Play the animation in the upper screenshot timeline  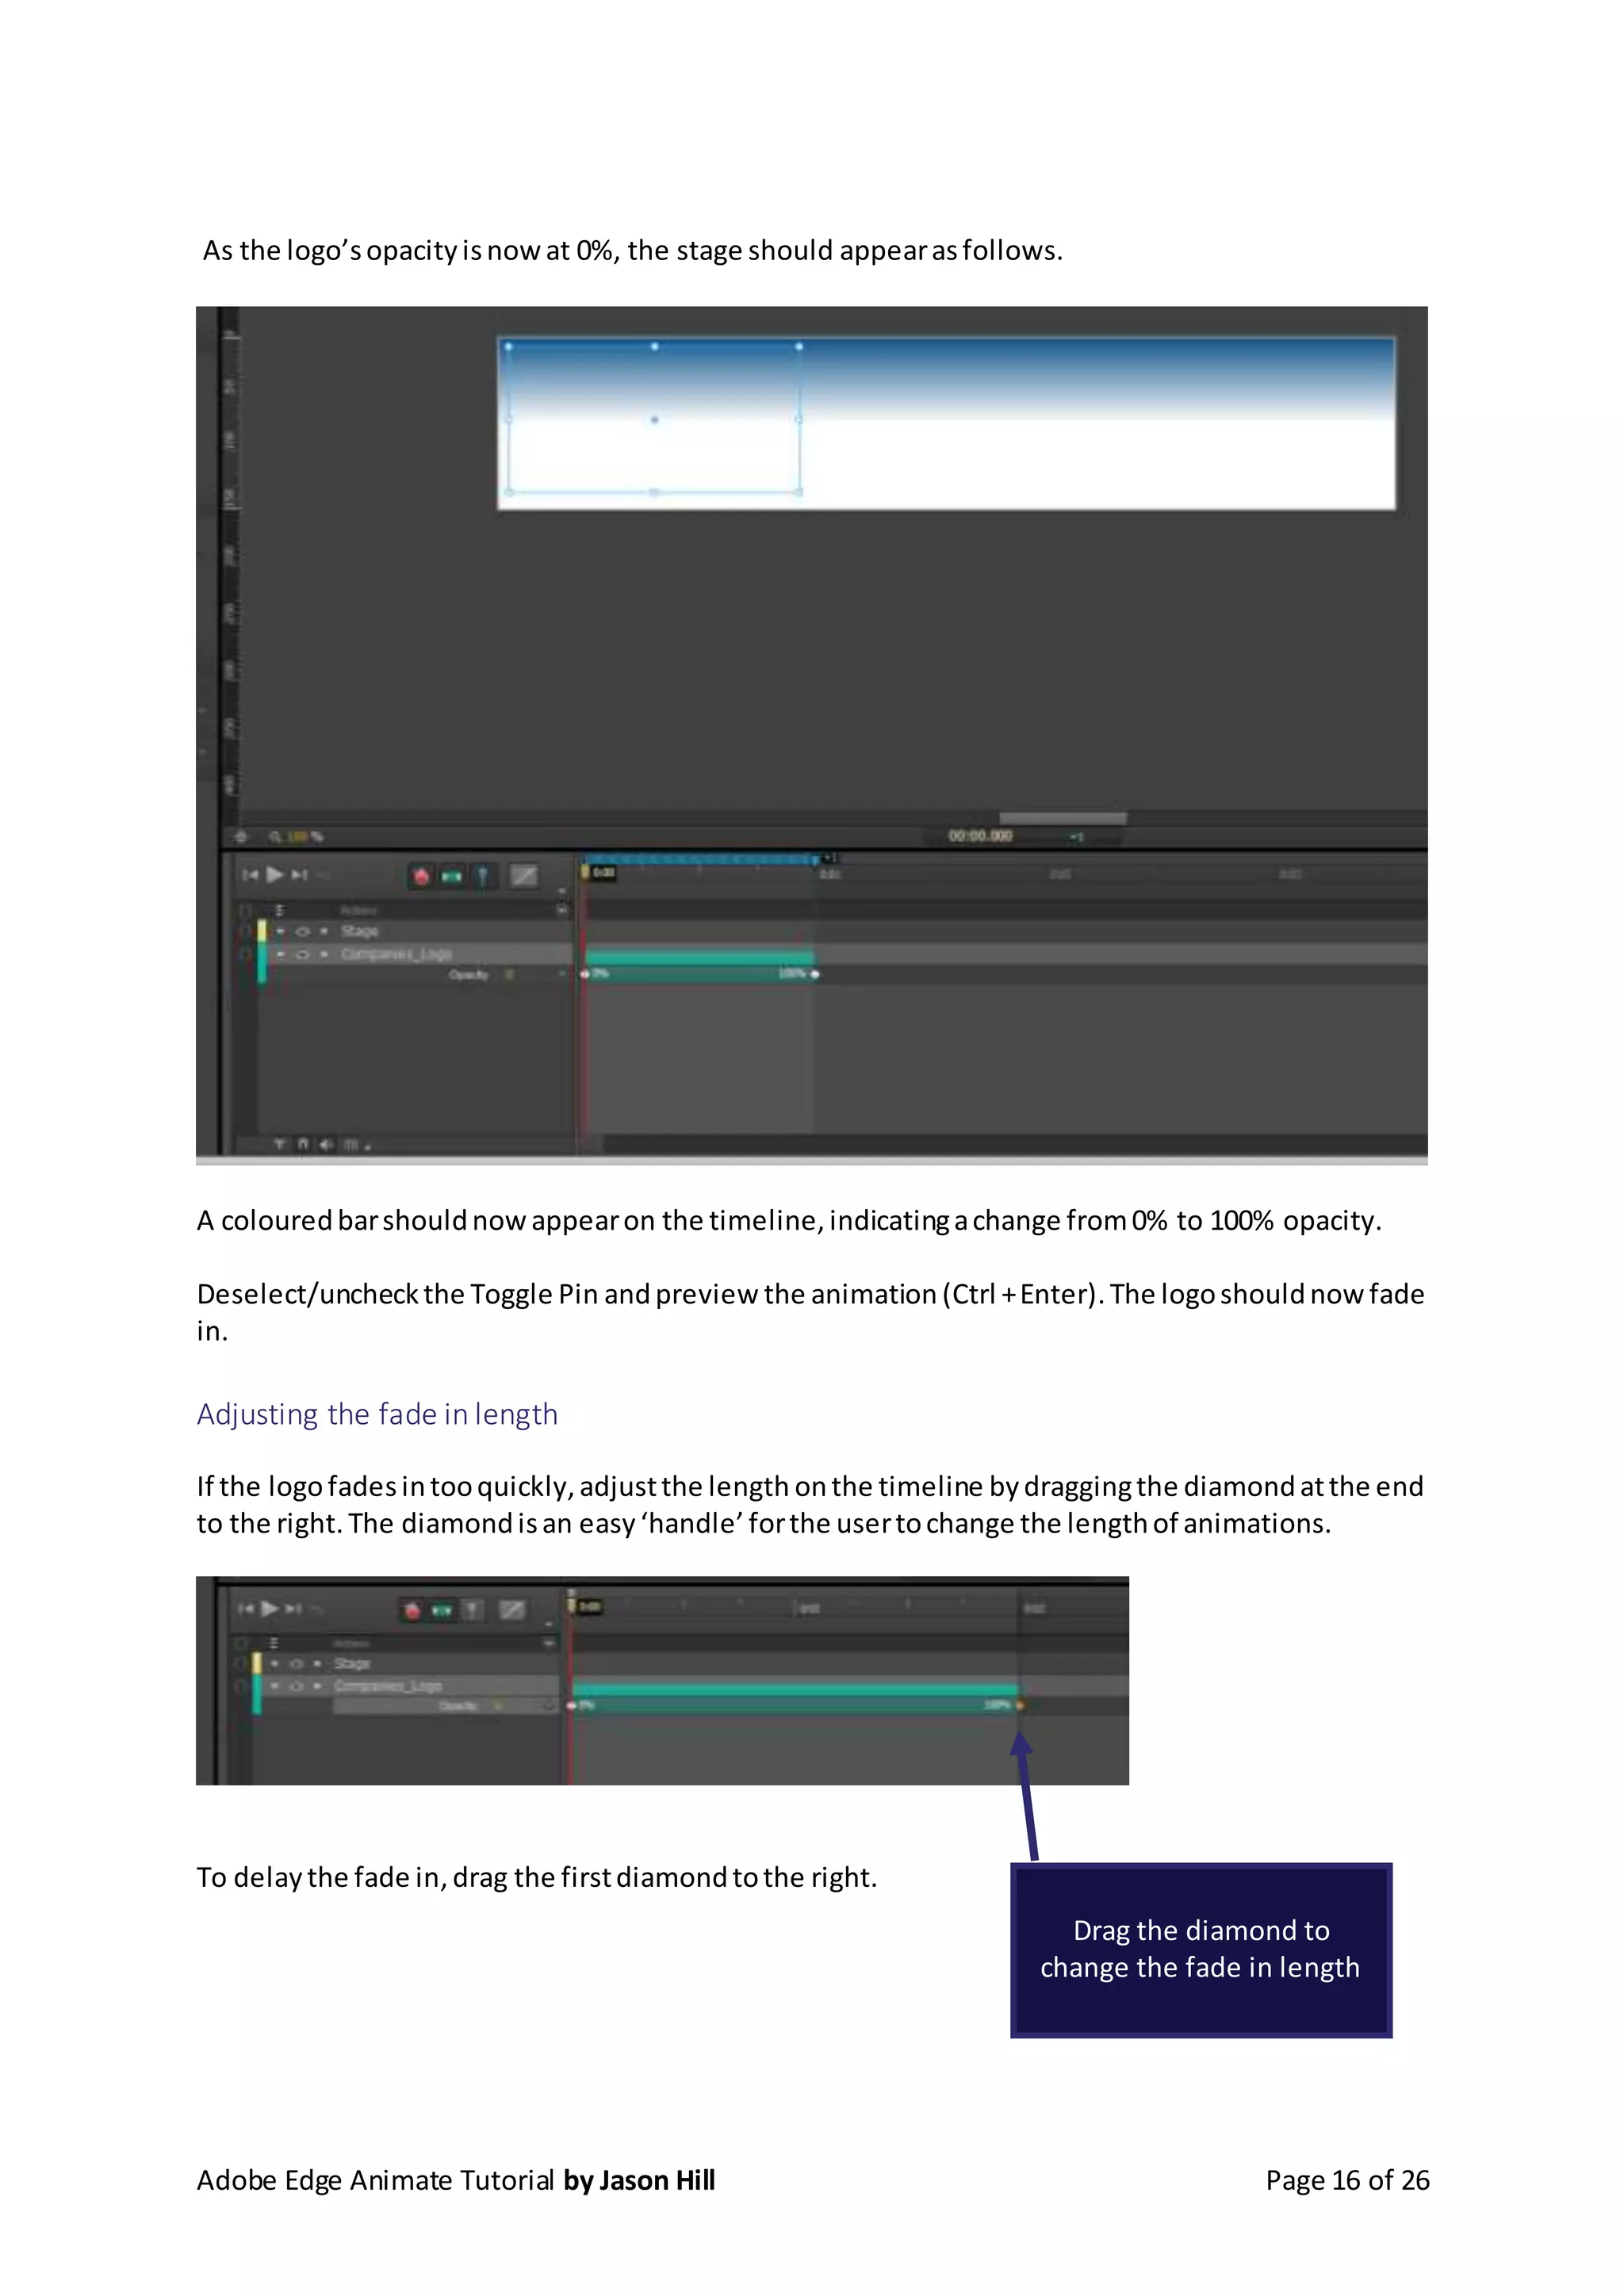[274, 875]
